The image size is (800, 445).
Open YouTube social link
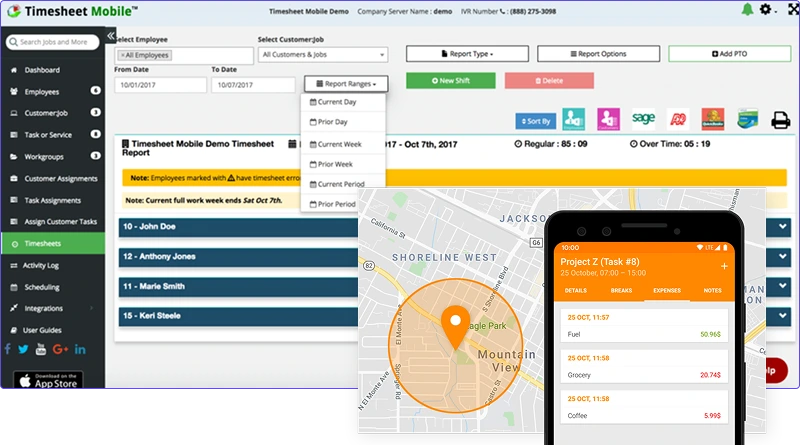[41, 349]
